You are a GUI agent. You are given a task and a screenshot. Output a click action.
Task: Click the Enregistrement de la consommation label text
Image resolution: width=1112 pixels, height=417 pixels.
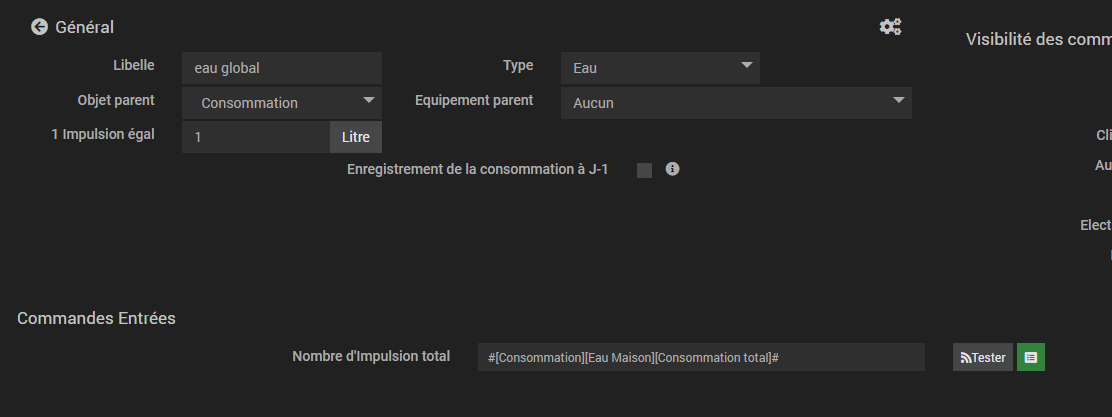477,169
